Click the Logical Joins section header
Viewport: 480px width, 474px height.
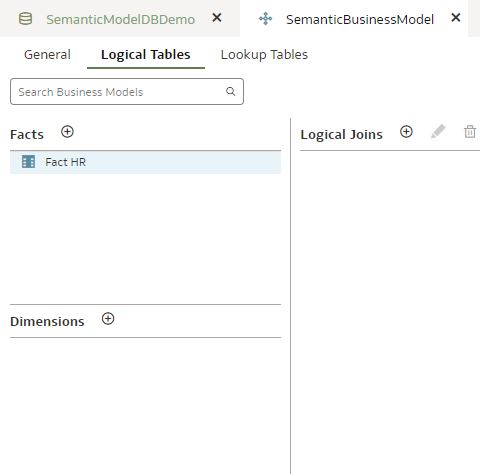(342, 135)
